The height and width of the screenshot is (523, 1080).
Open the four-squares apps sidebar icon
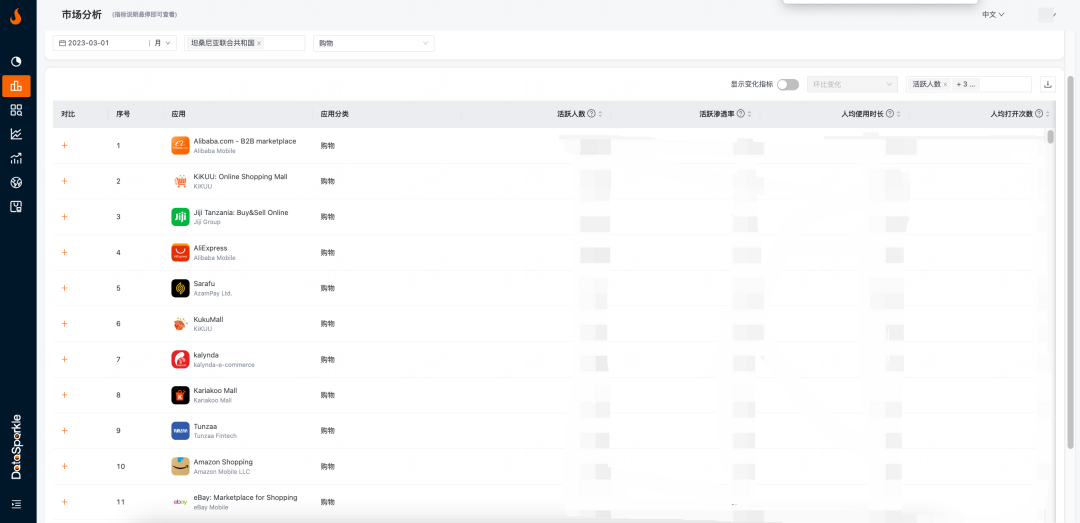(x=16, y=110)
